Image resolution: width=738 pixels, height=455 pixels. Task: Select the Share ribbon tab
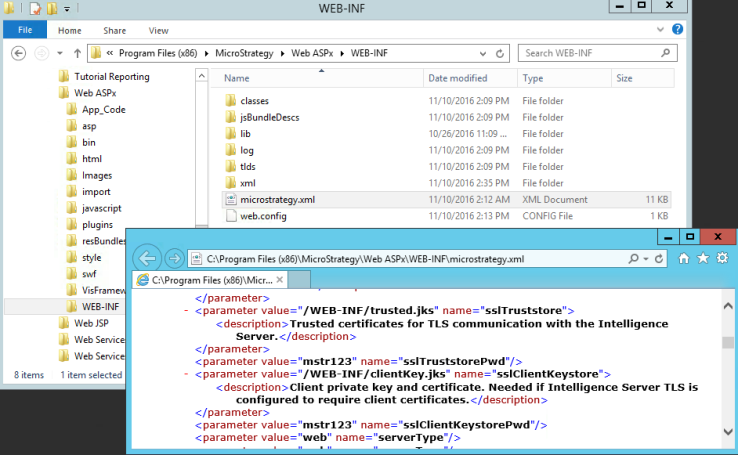(x=115, y=31)
